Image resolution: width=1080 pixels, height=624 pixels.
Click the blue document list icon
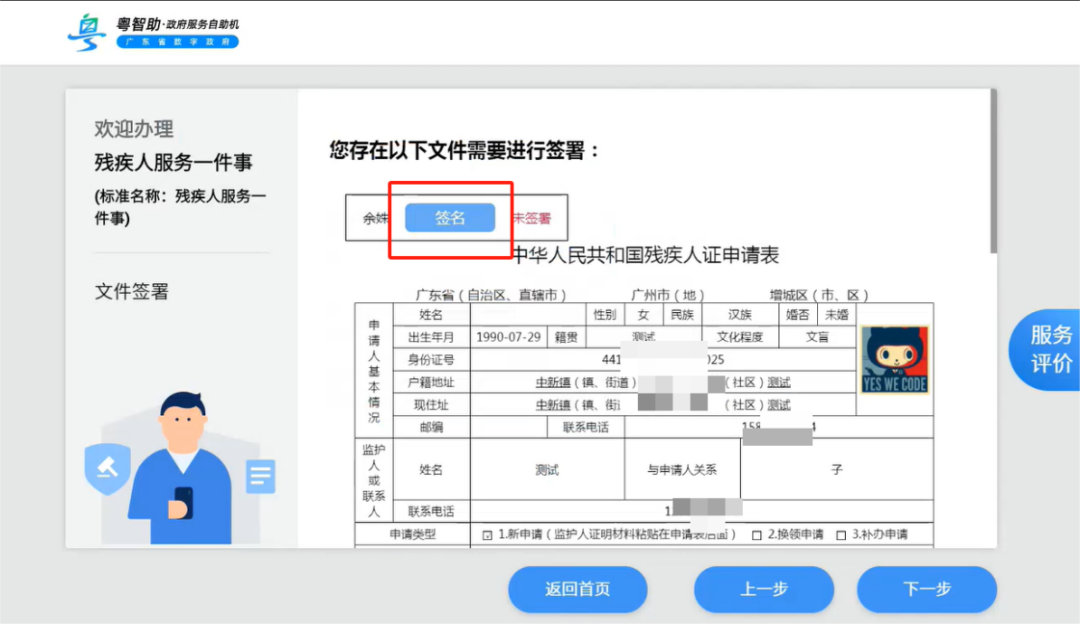click(258, 478)
